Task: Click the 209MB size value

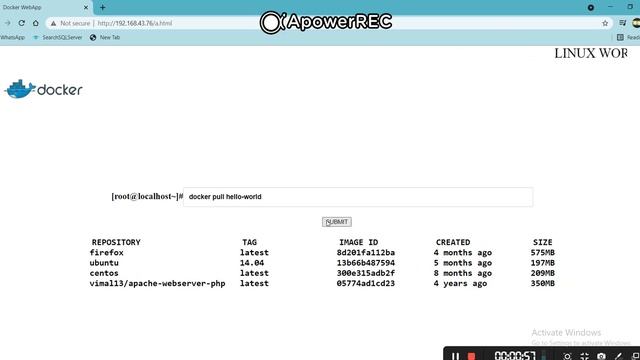Action: 542,273
